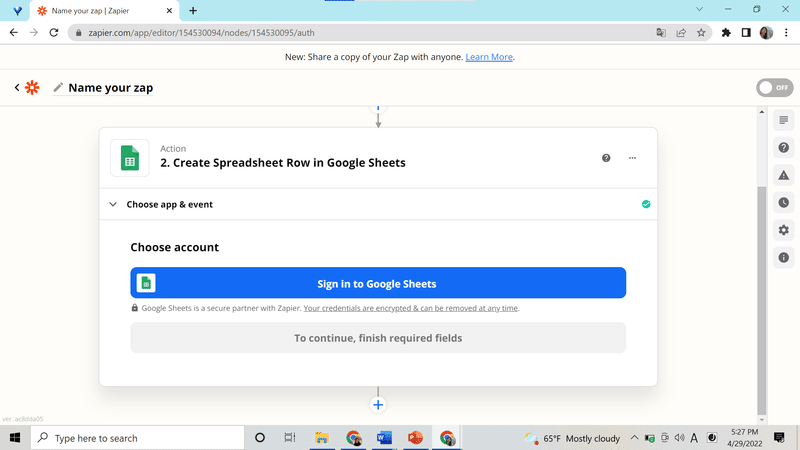Open the sidebar help question icon
Image resolution: width=800 pixels, height=450 pixels.
tap(784, 148)
